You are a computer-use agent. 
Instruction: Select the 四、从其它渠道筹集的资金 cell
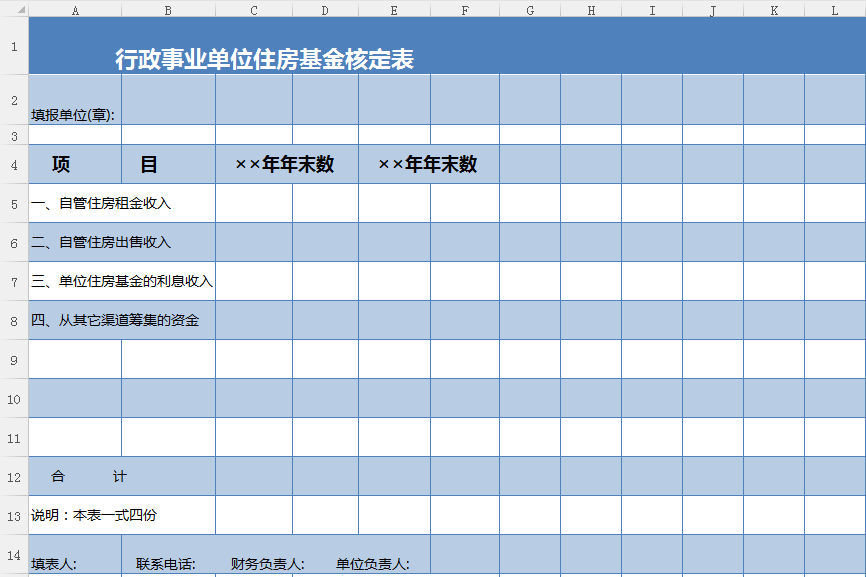115,320
